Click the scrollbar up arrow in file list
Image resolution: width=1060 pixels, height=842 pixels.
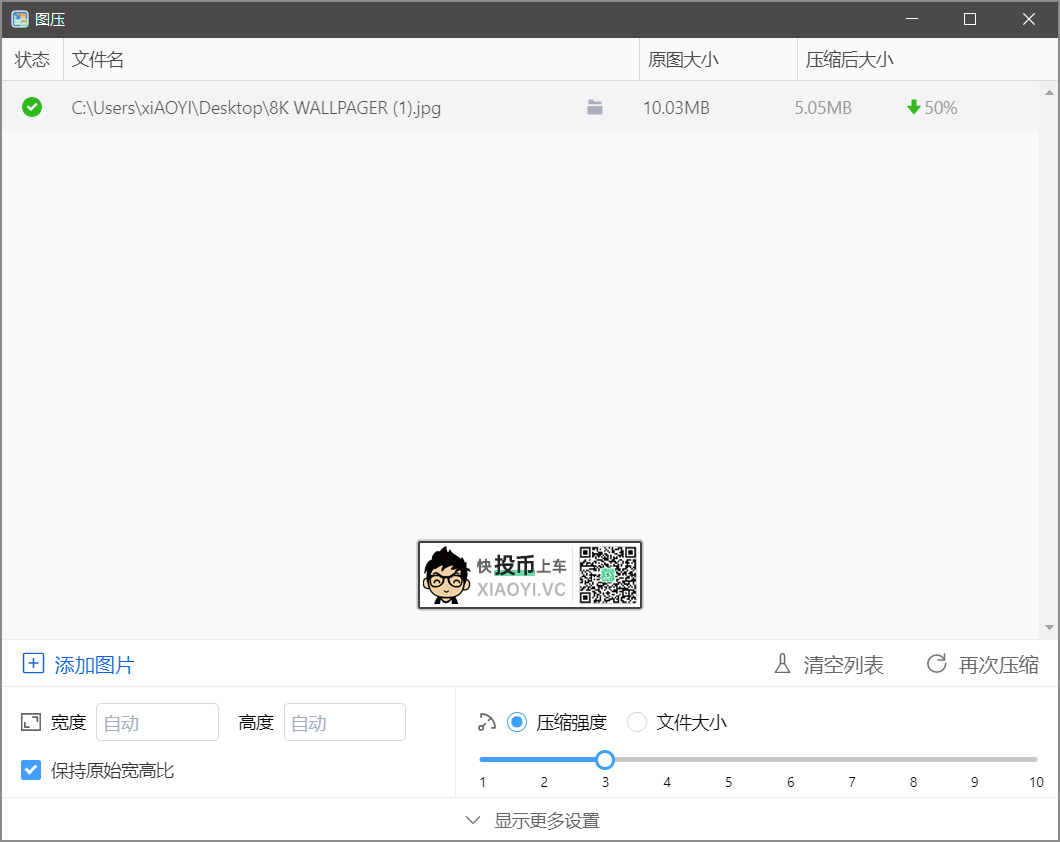point(1049,93)
